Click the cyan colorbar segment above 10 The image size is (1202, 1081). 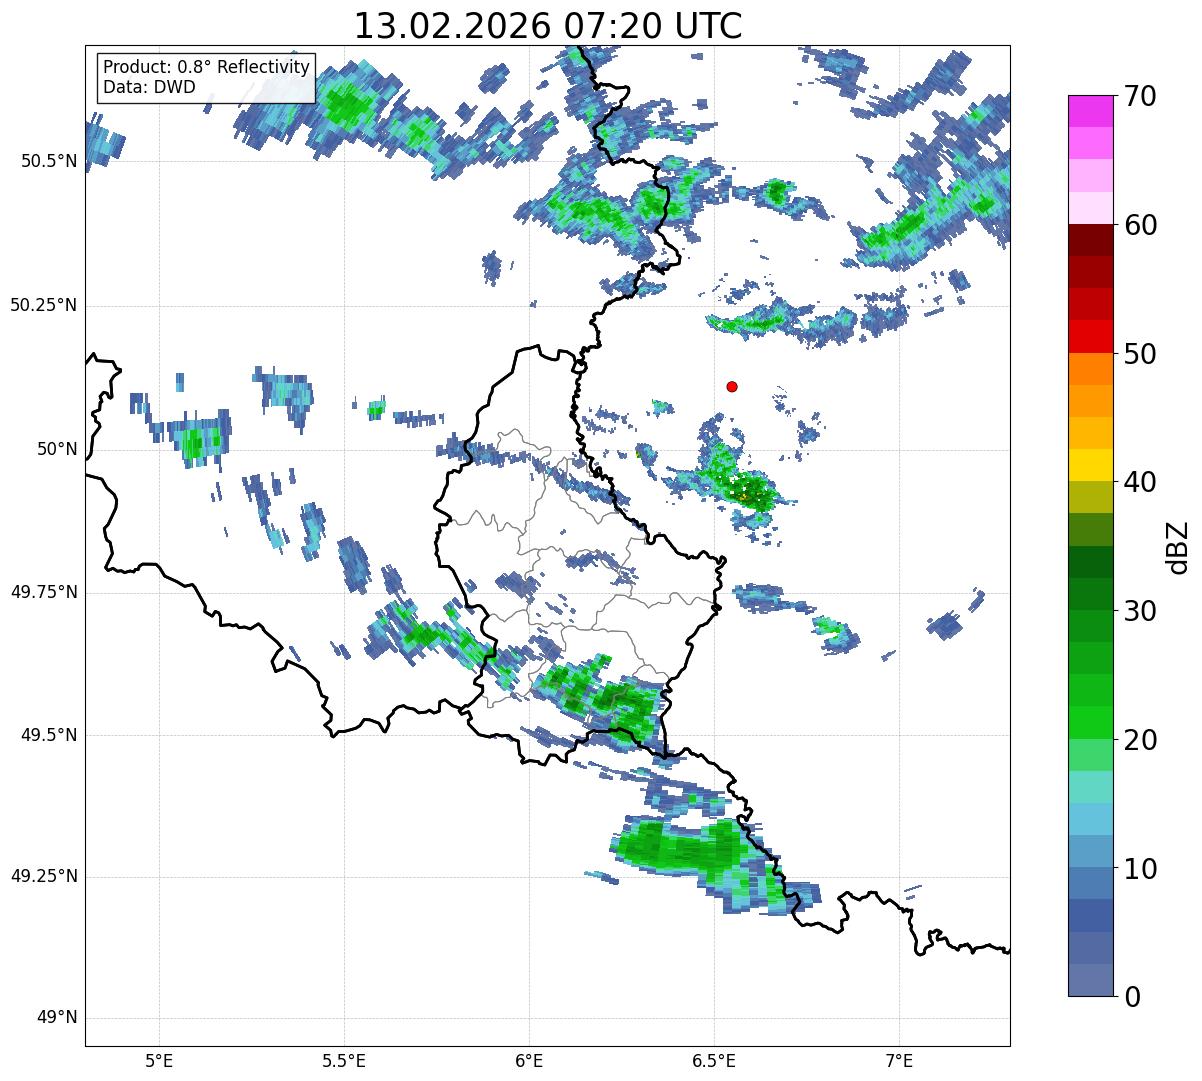pos(1090,819)
